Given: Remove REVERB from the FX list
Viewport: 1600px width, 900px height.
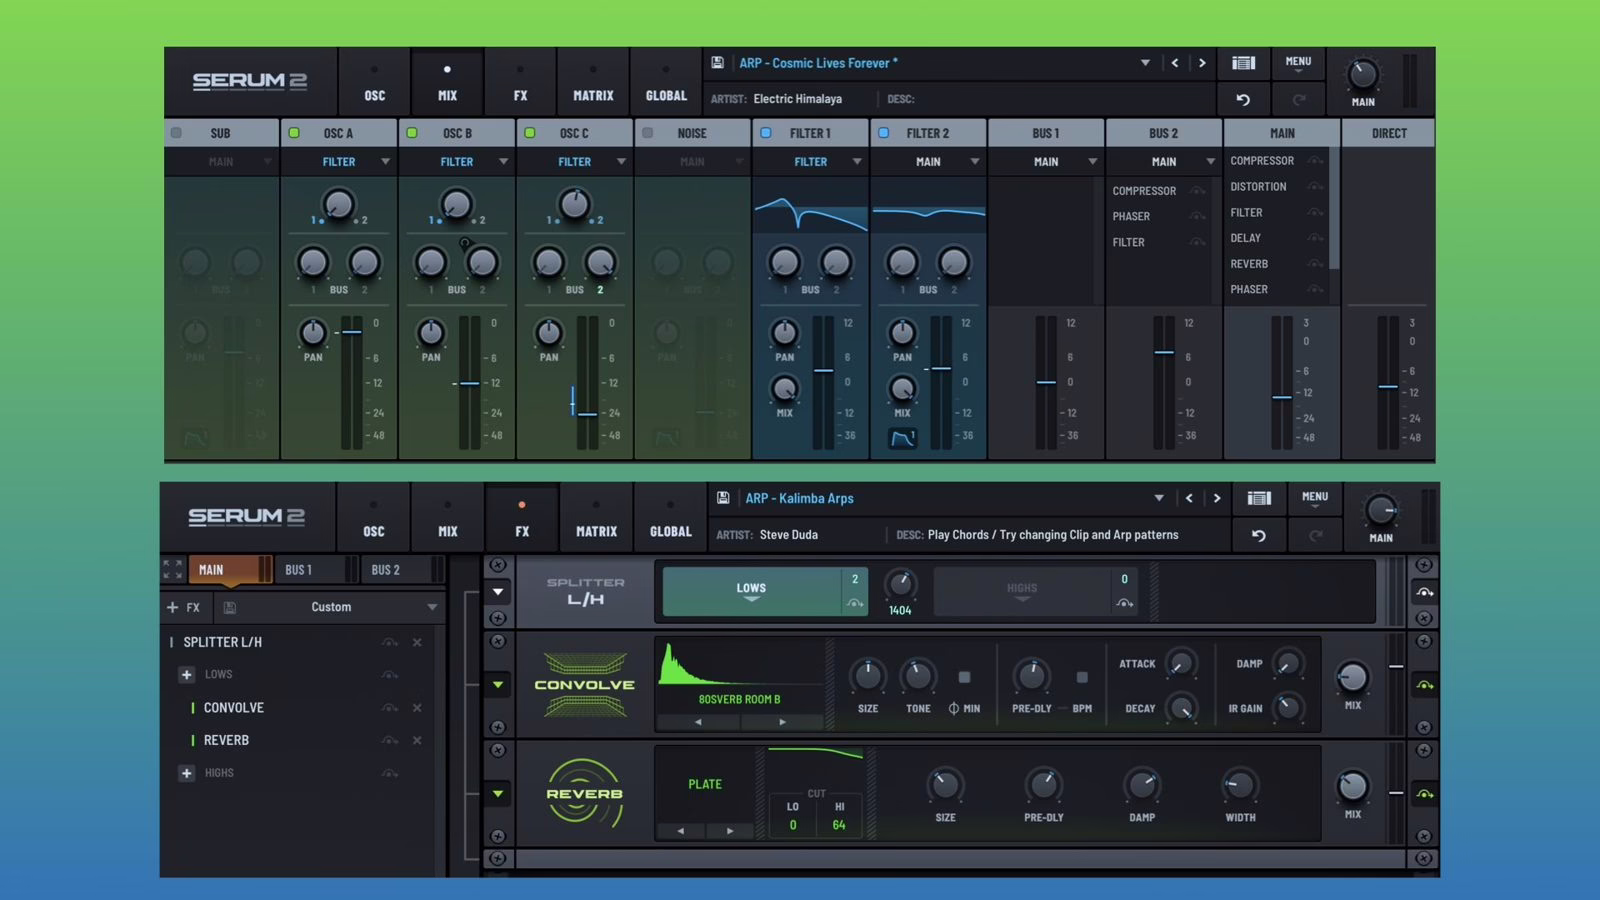Looking at the screenshot, I should tap(417, 740).
